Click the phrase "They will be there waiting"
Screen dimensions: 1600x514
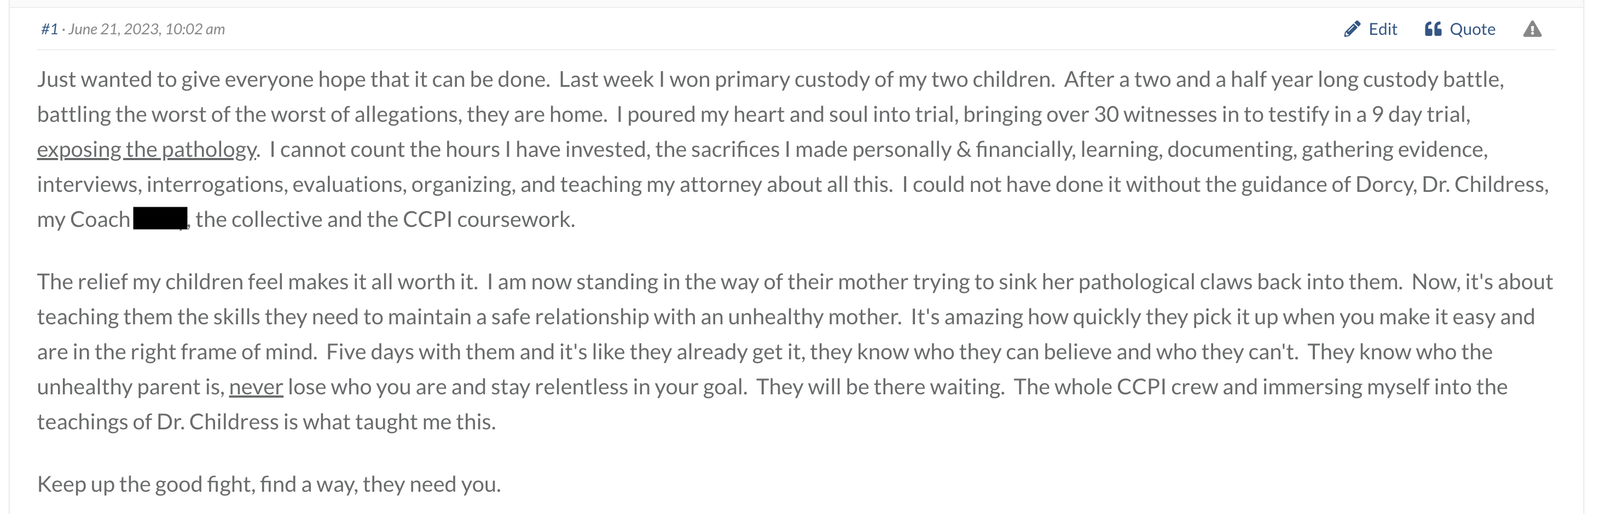click(x=880, y=387)
